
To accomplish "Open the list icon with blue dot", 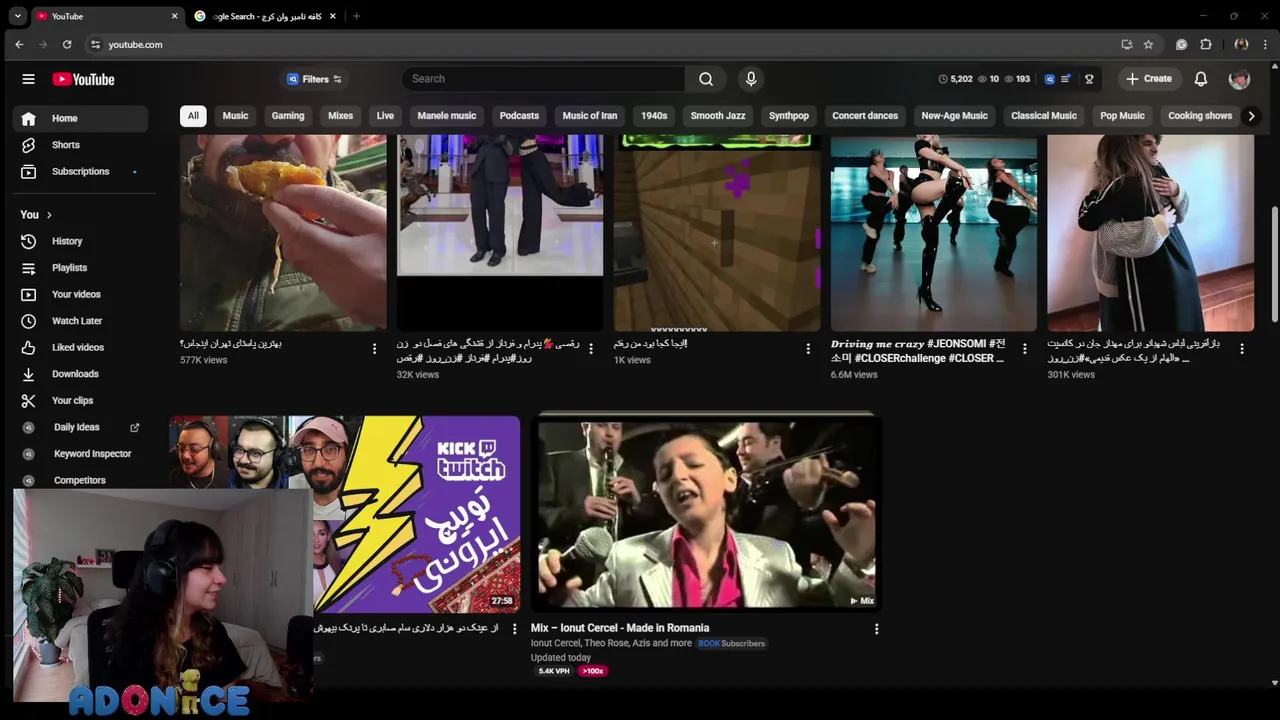I will (1066, 79).
